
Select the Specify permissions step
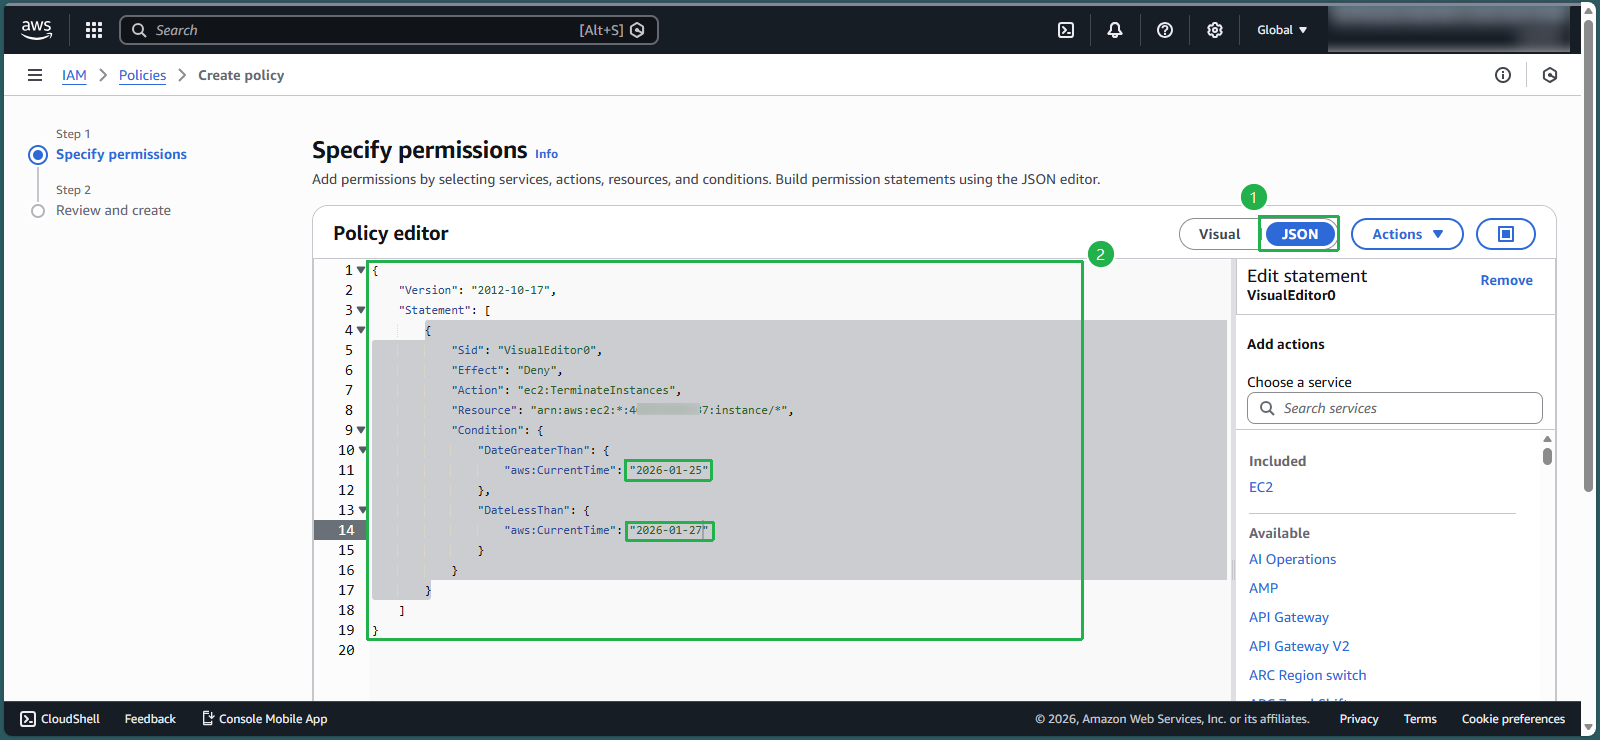tap(121, 154)
